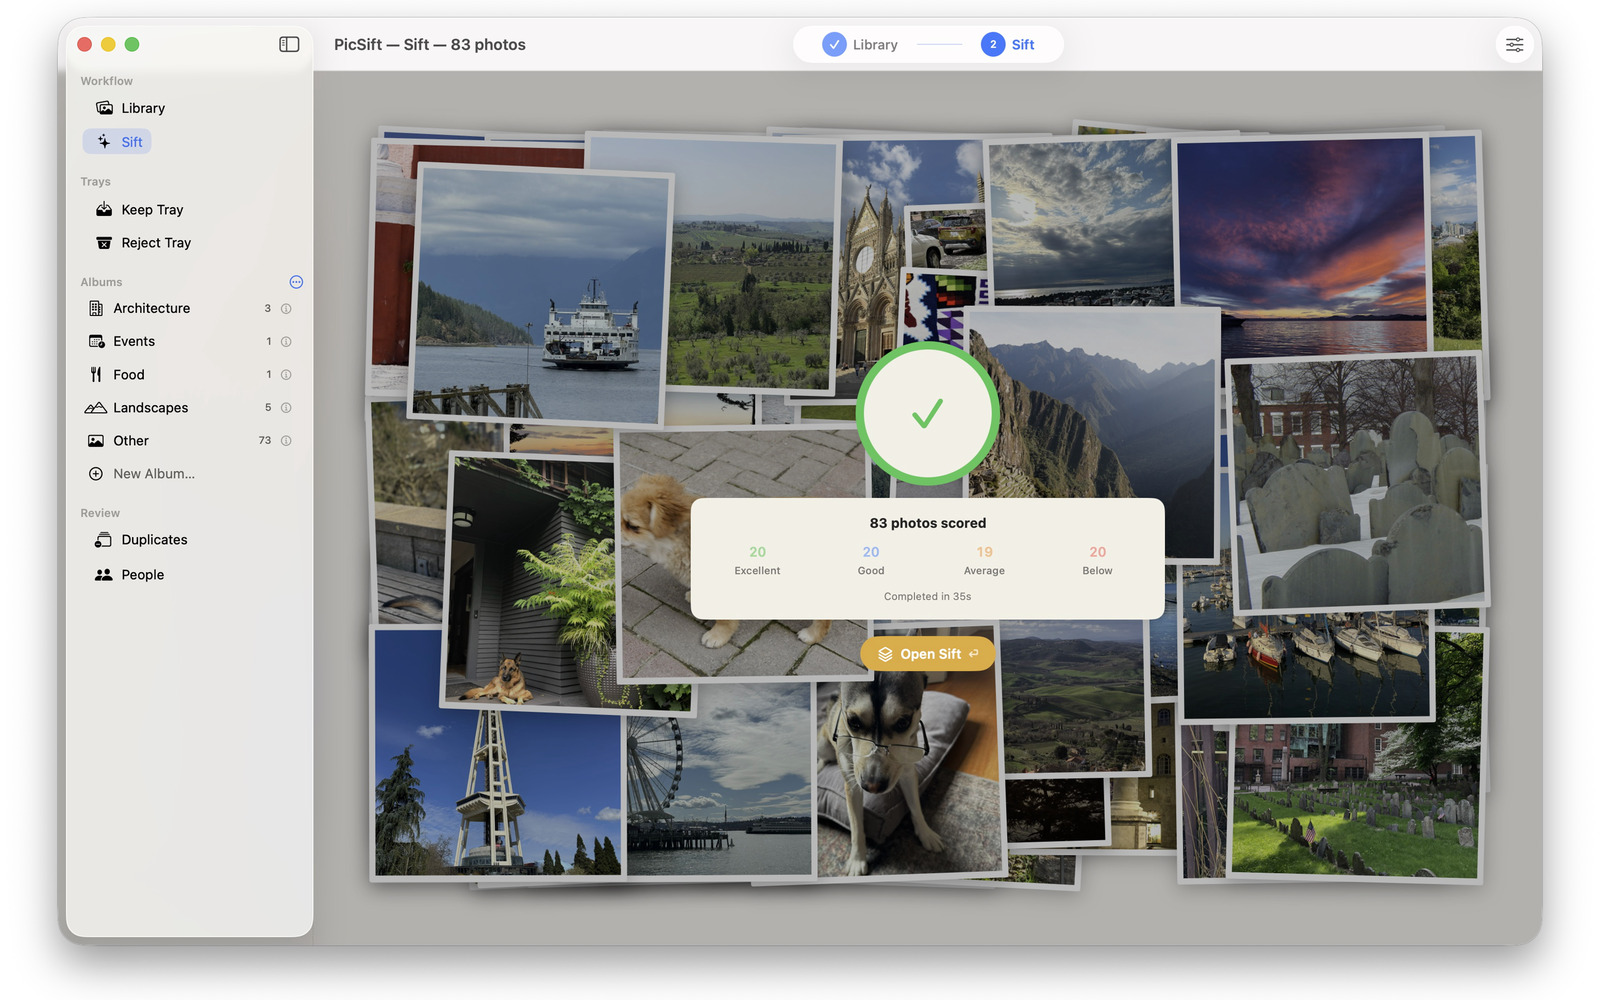Click the window title "PicSift — Sift — 83 photos"
The height and width of the screenshot is (1000, 1600).
coord(430,44)
